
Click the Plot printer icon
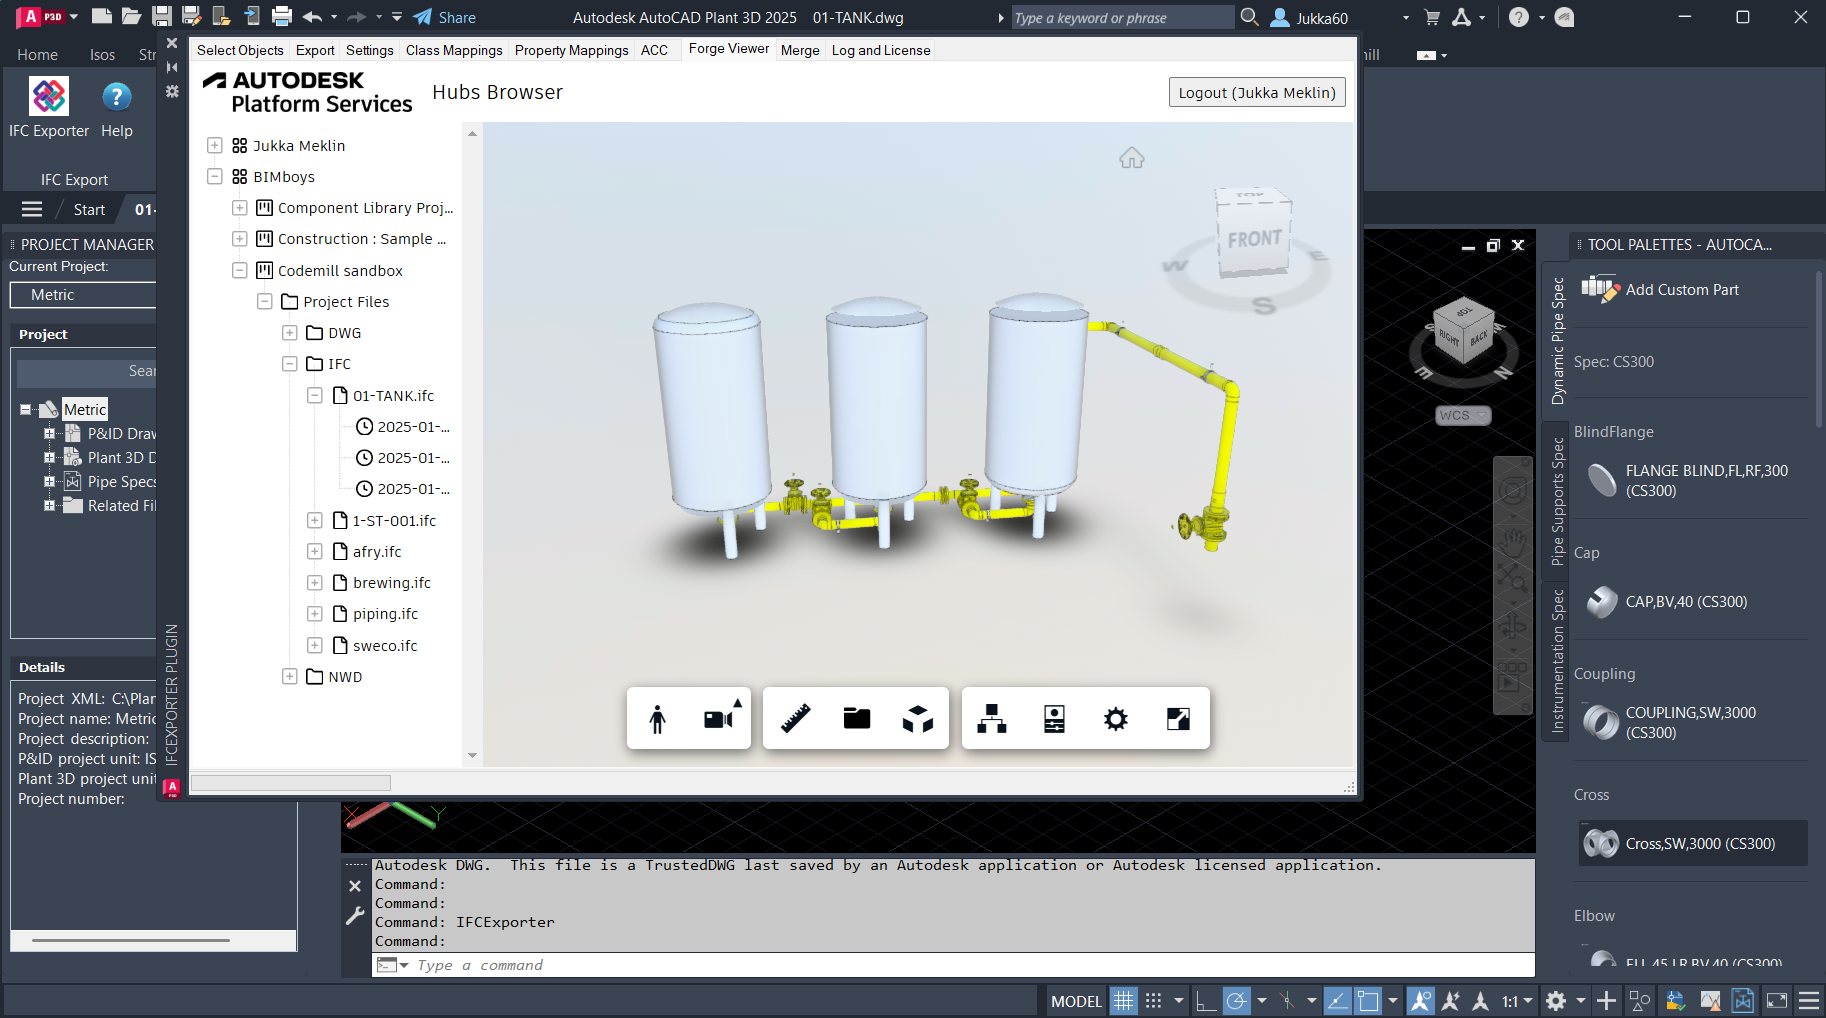pyautogui.click(x=282, y=16)
